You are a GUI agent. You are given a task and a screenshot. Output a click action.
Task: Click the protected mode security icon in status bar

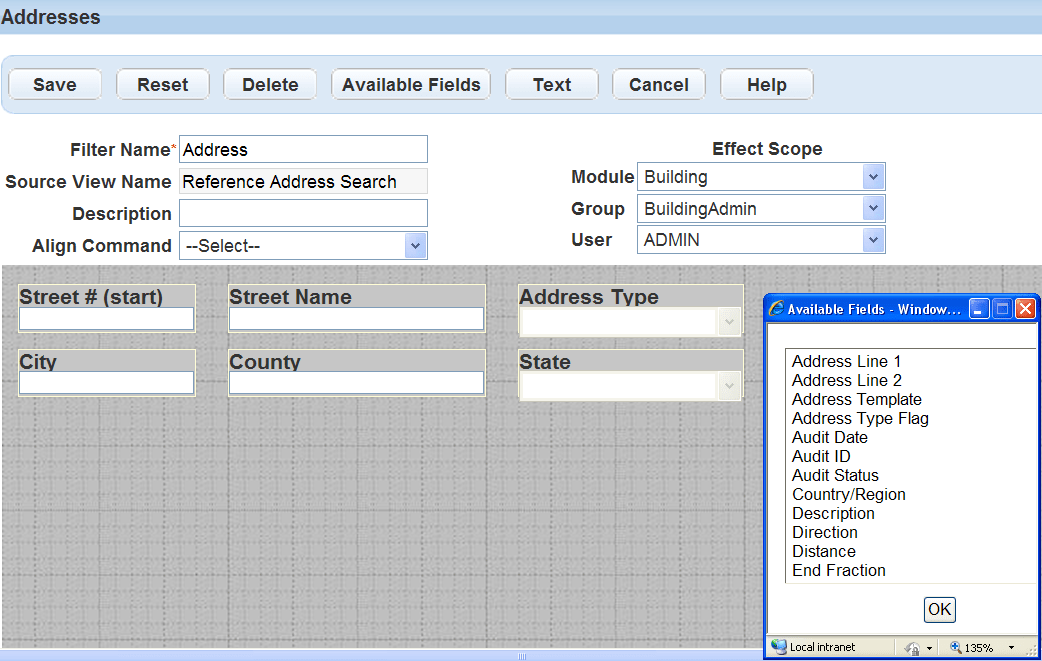(912, 648)
